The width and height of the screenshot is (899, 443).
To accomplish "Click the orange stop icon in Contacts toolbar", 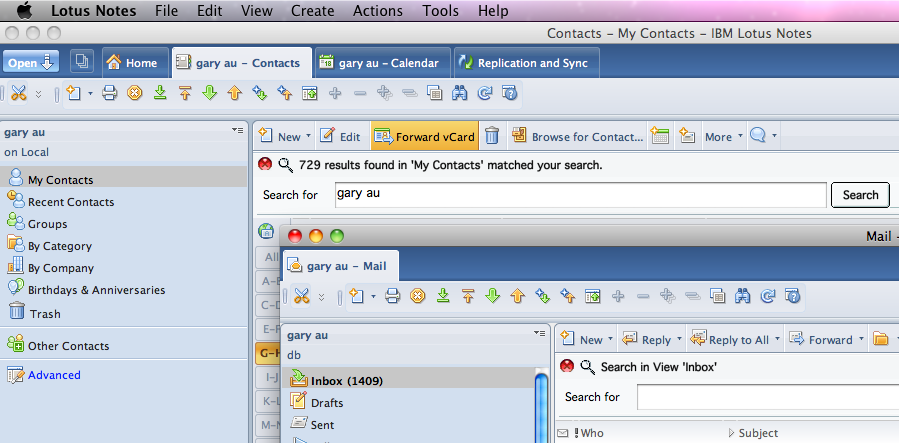I will (135, 93).
